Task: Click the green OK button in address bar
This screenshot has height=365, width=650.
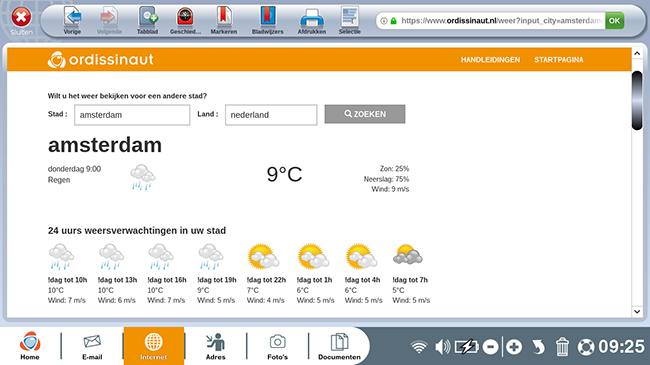Action: pos(614,21)
